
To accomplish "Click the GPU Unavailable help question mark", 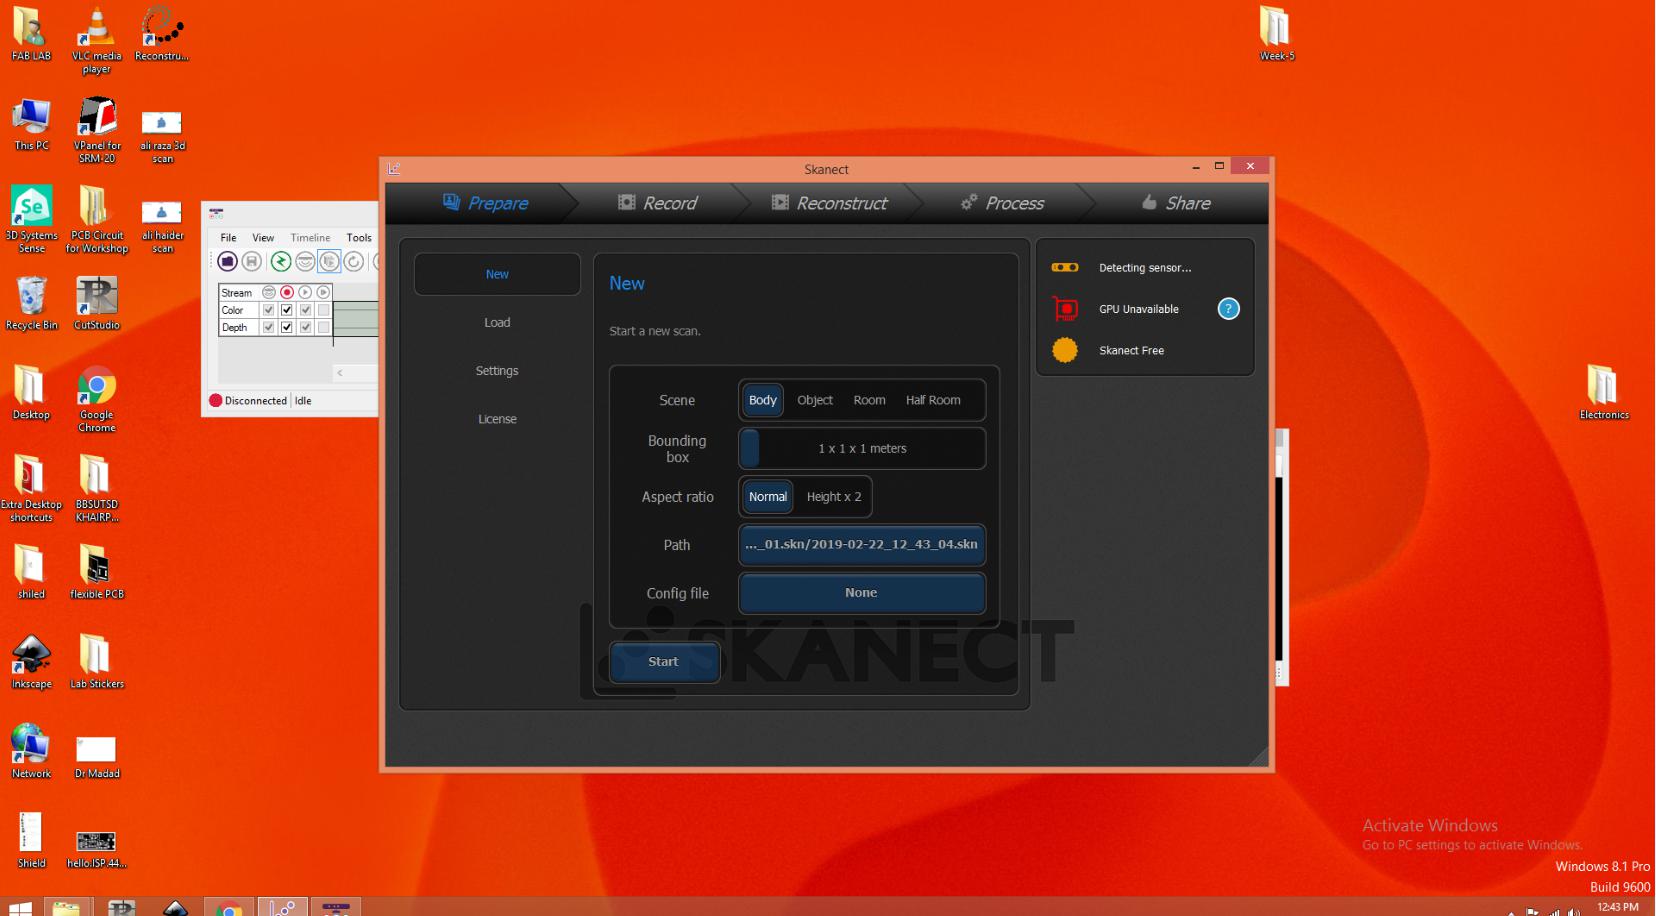I will click(x=1228, y=309).
